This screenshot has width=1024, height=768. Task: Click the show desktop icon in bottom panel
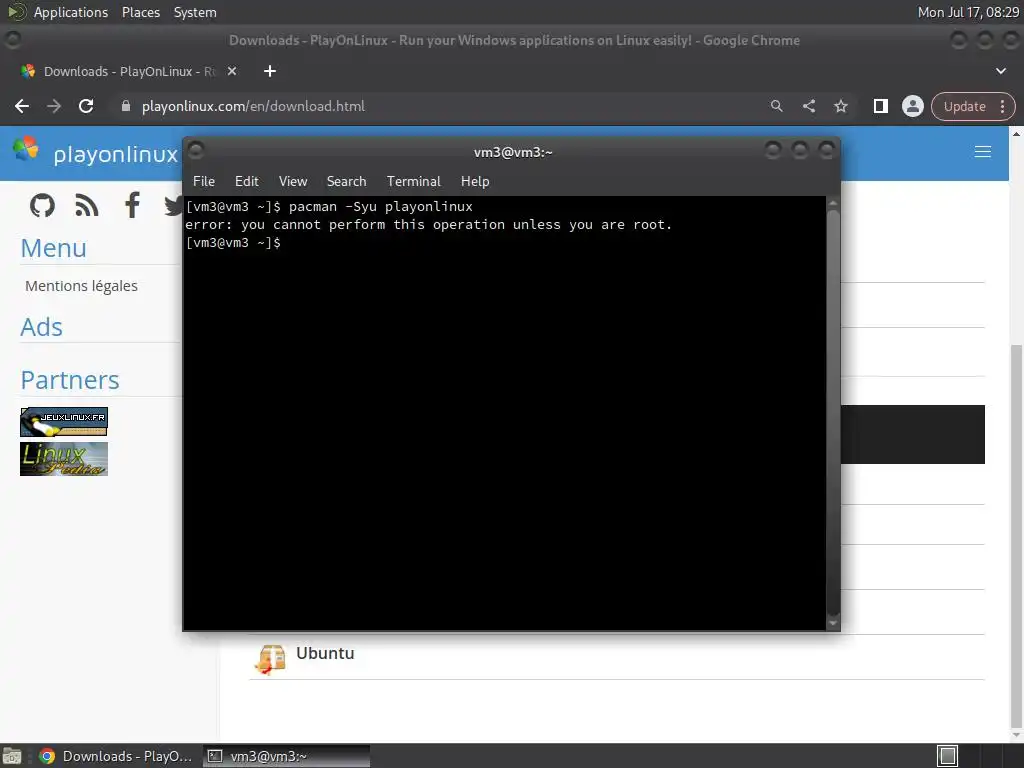[12, 756]
